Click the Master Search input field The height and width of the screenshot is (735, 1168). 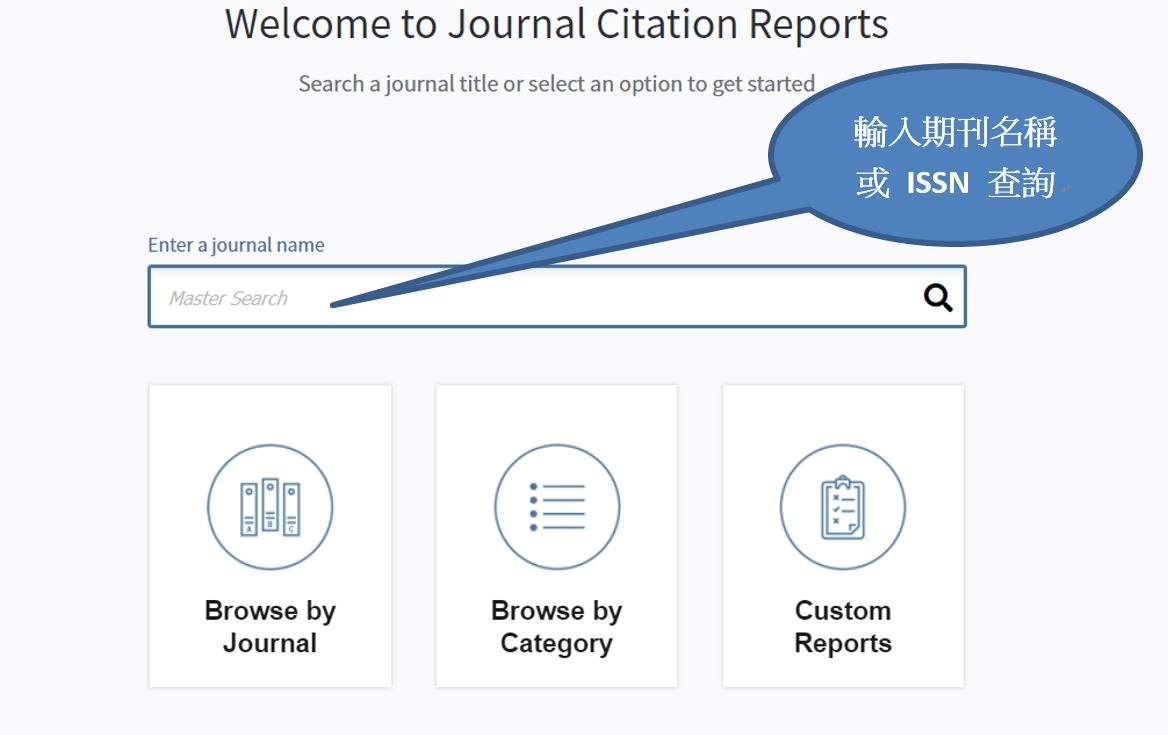point(556,296)
